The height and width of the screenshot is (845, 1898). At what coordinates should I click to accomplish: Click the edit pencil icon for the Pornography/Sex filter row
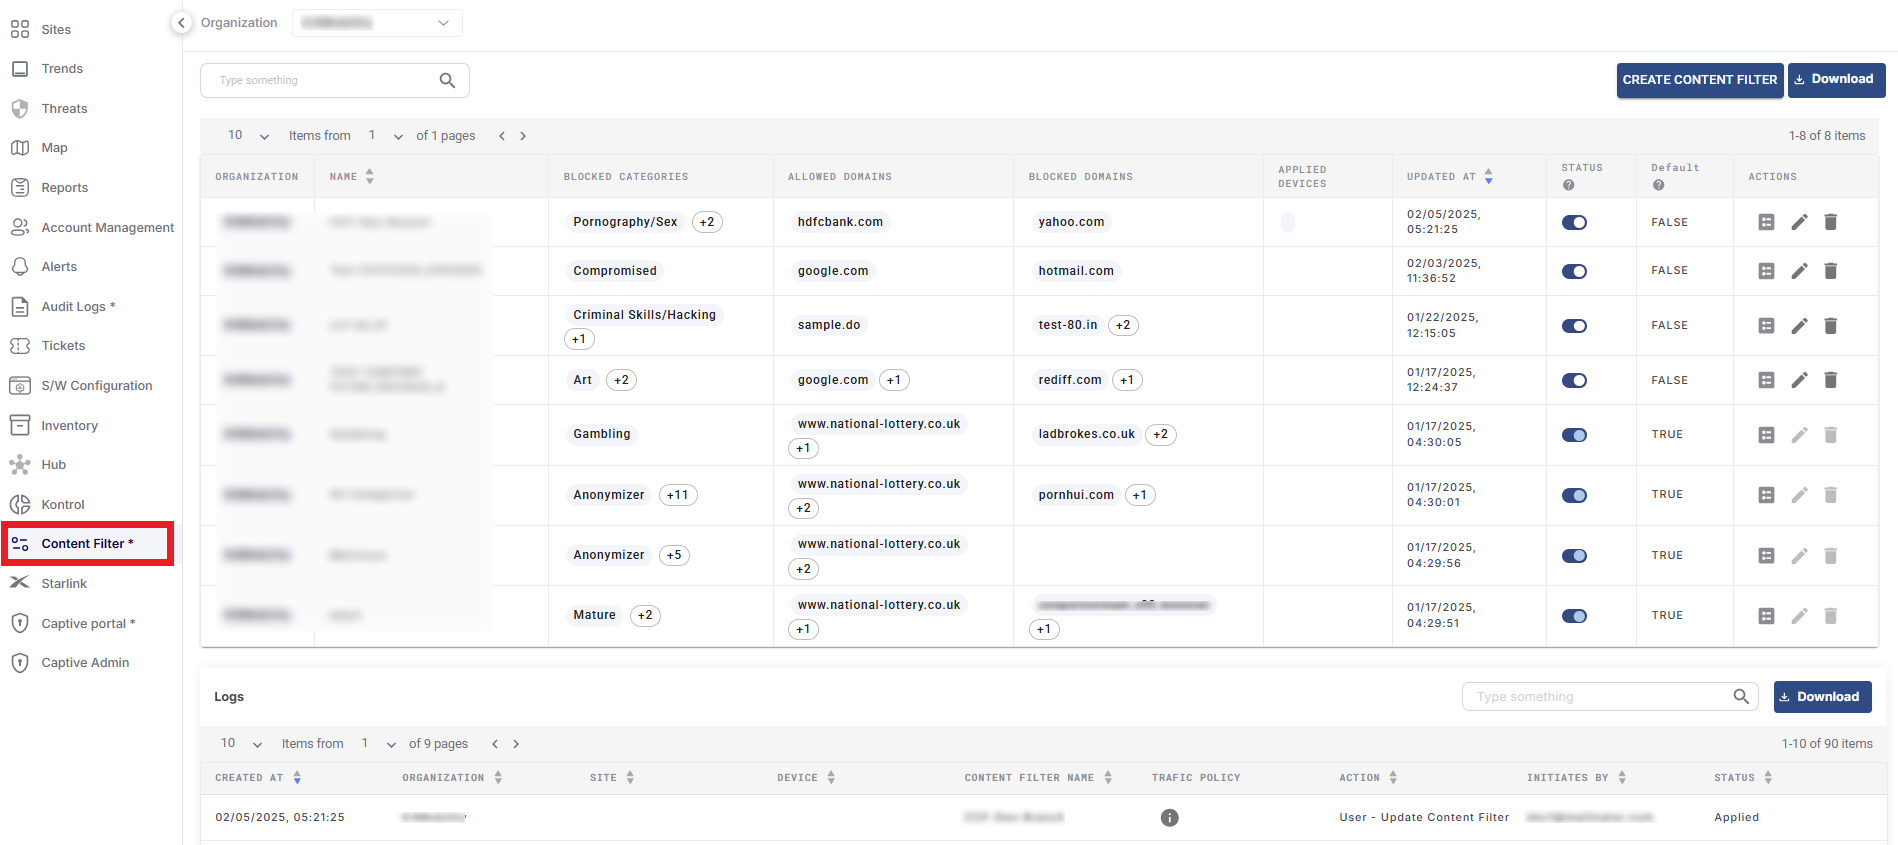(1798, 222)
